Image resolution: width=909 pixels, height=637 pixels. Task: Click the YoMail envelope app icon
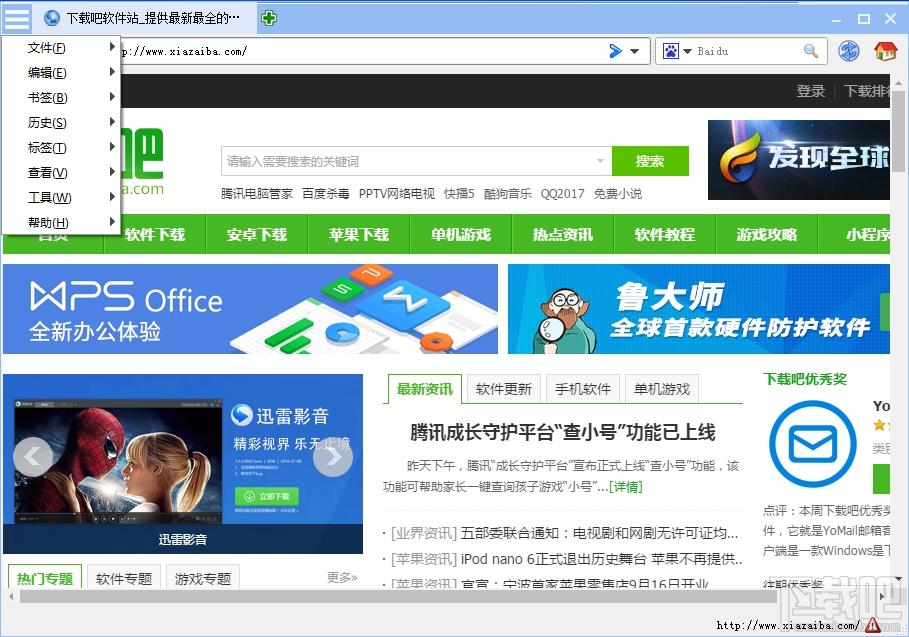(x=812, y=444)
